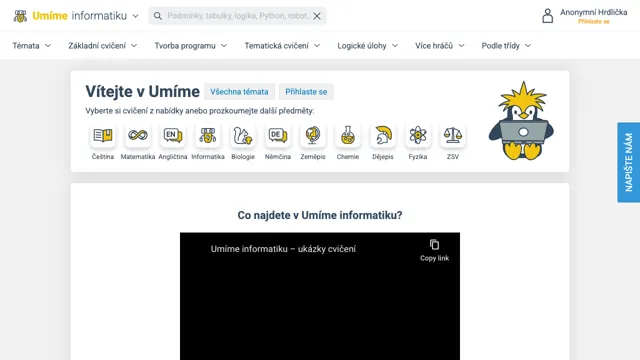Click the Anonymní Hrdlička username

coord(593,12)
